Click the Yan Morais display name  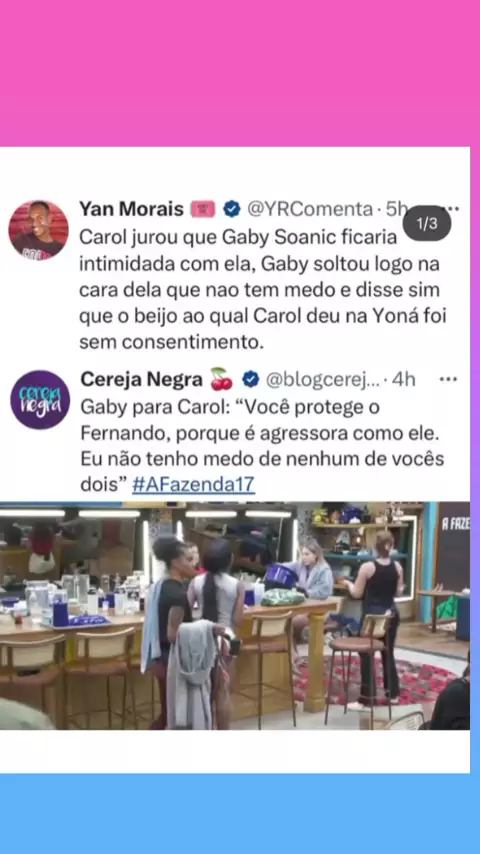click(131, 209)
